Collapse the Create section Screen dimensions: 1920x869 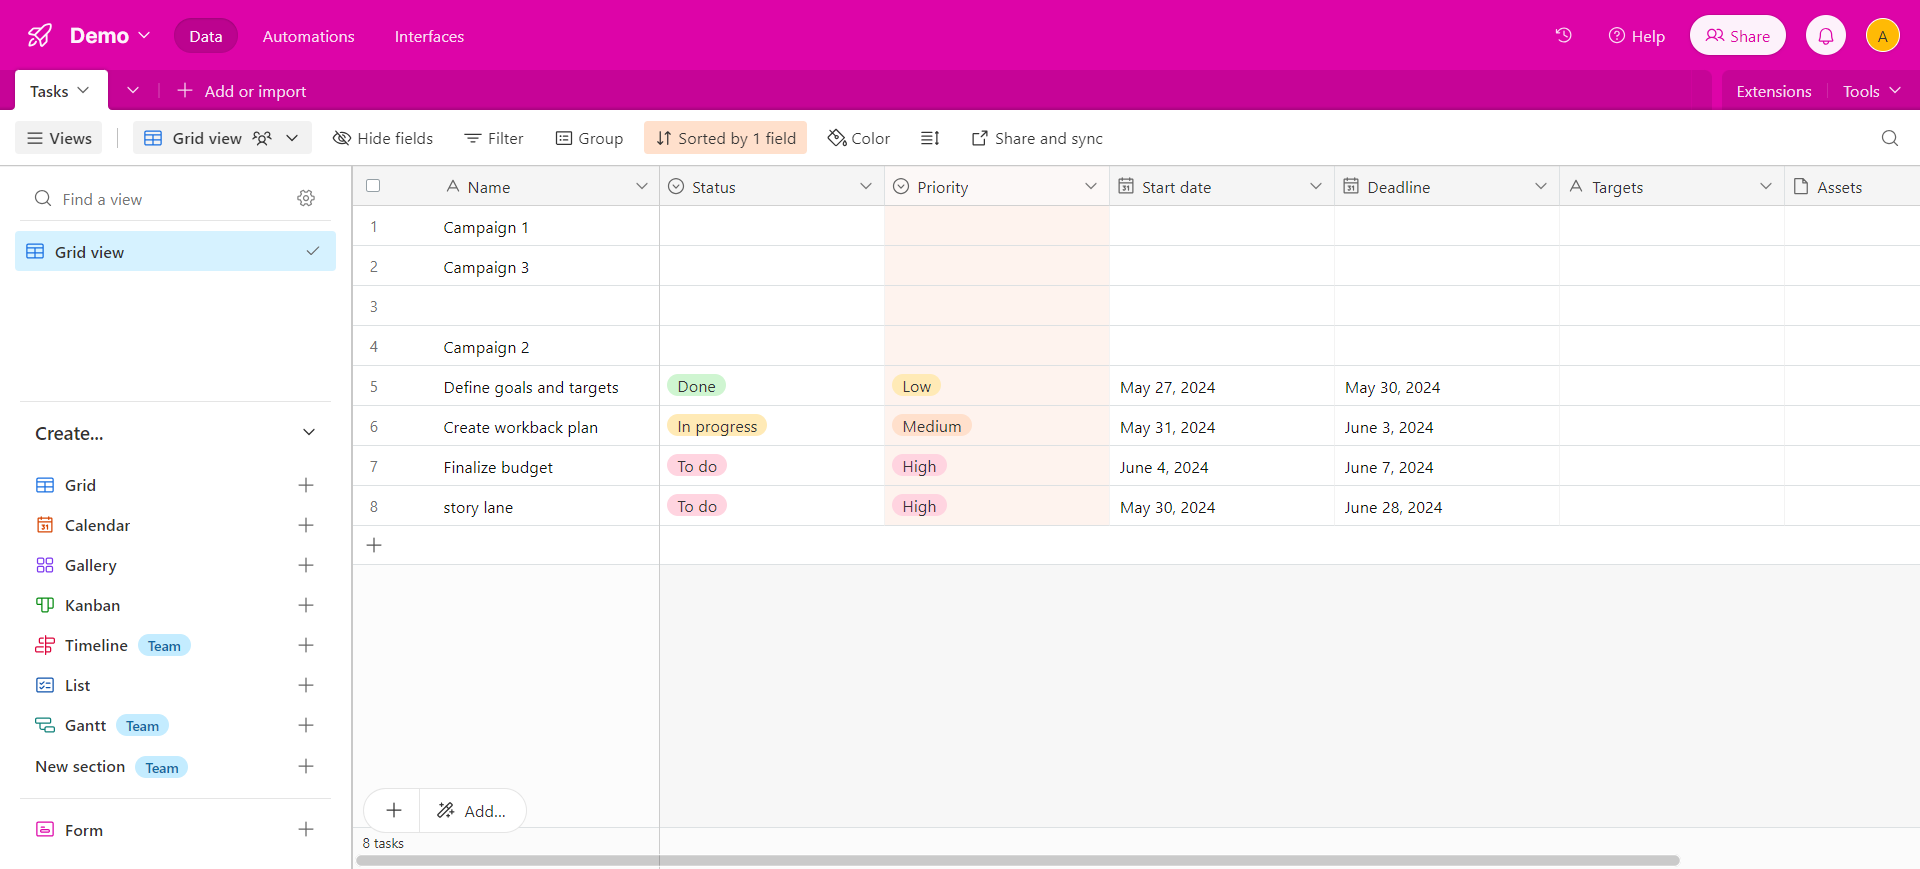coord(309,433)
